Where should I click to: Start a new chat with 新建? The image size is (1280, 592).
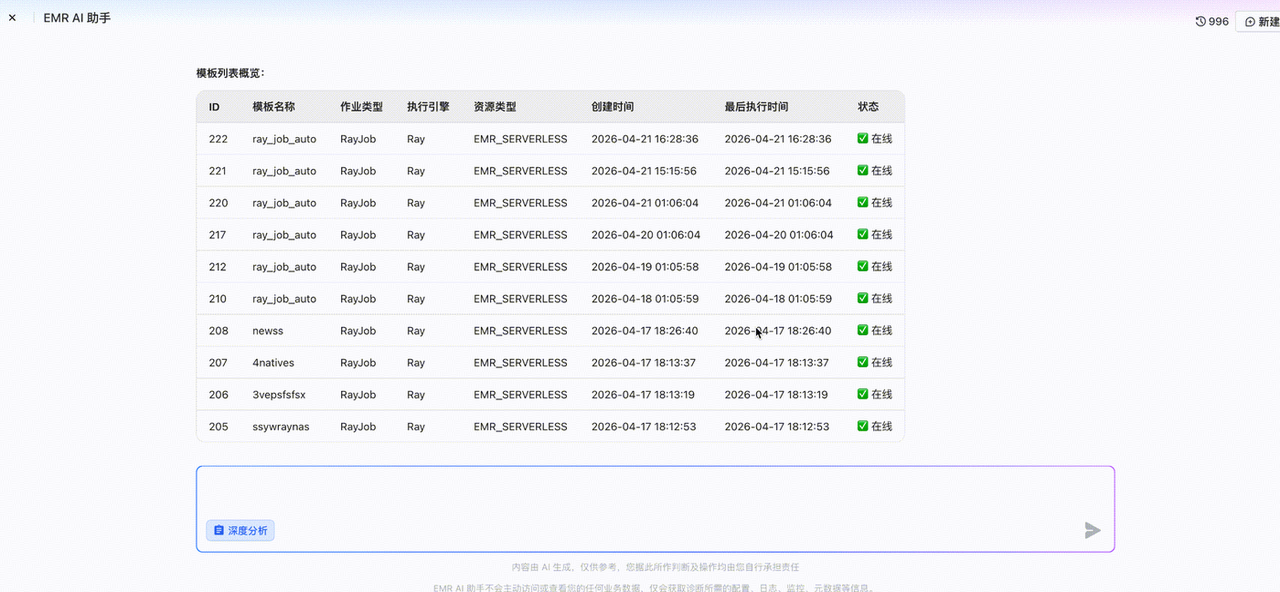pyautogui.click(x=1261, y=21)
